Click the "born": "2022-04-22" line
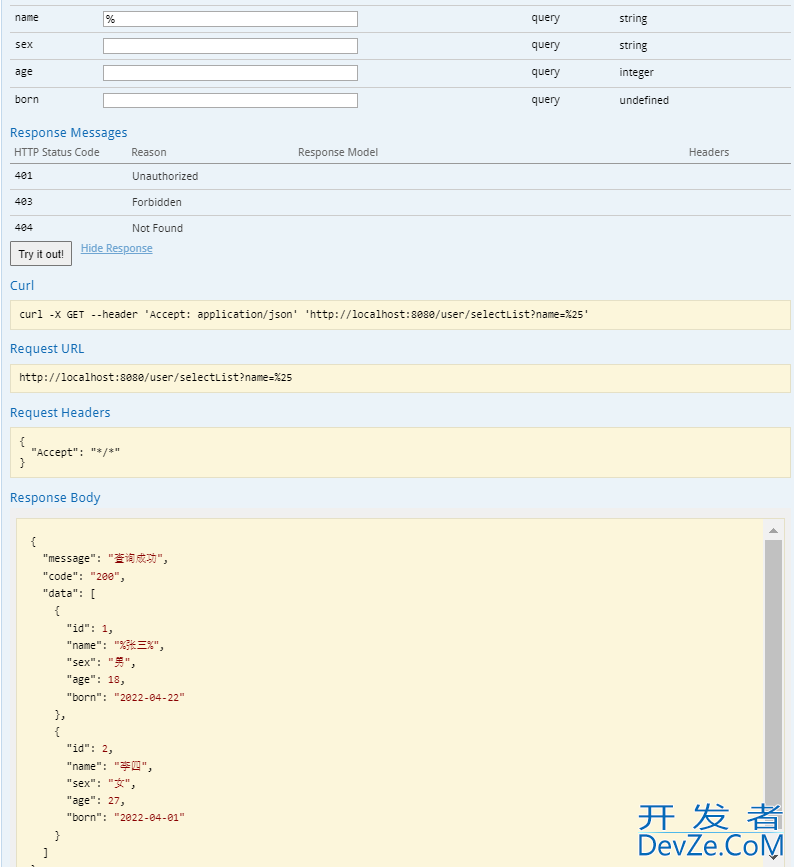 (126, 697)
